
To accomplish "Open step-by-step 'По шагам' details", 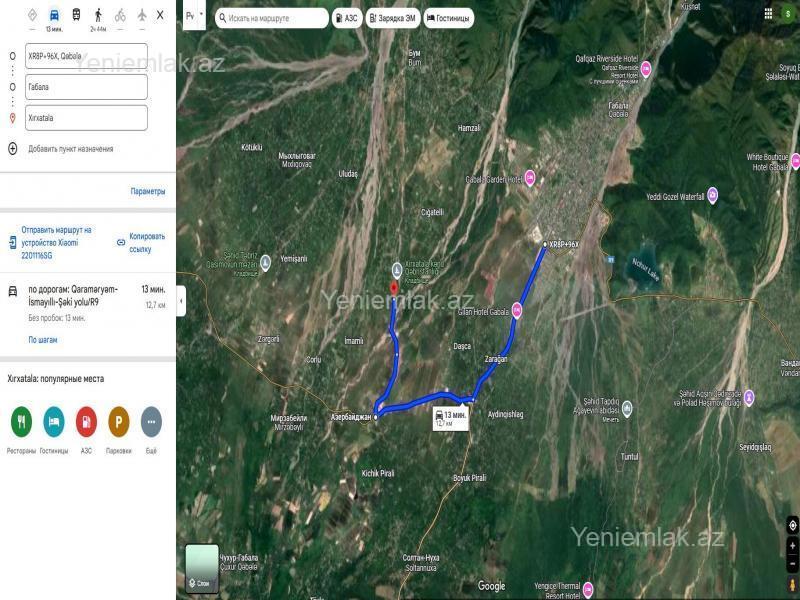I will 43,340.
